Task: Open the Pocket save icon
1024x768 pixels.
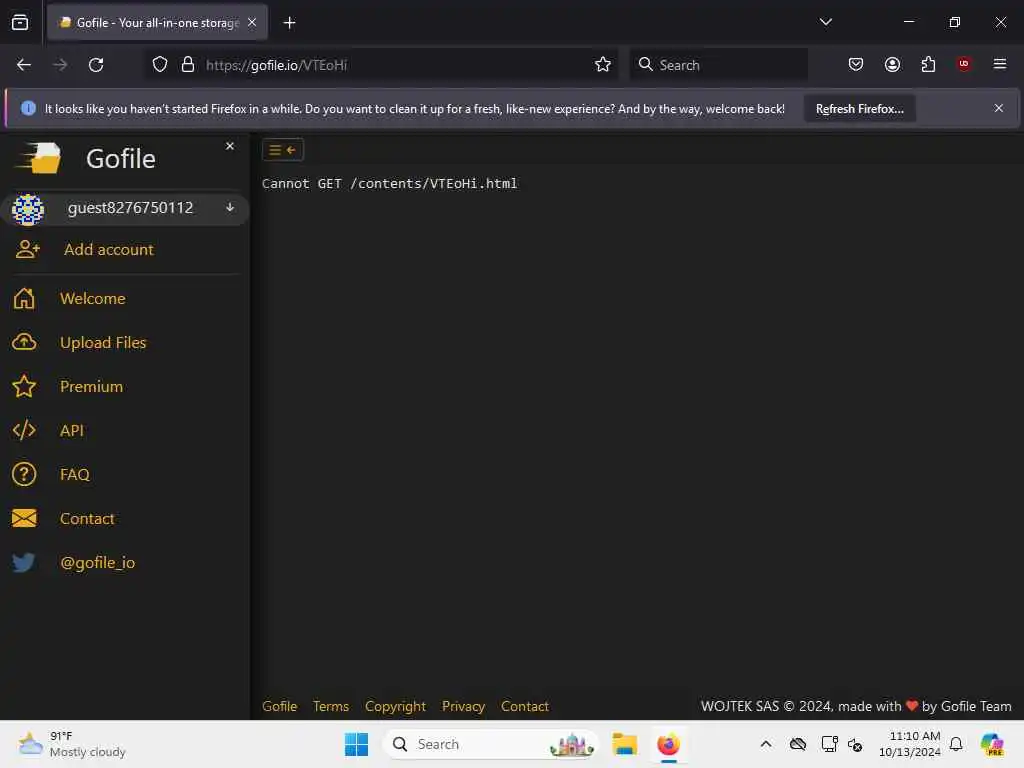Action: pyautogui.click(x=856, y=65)
